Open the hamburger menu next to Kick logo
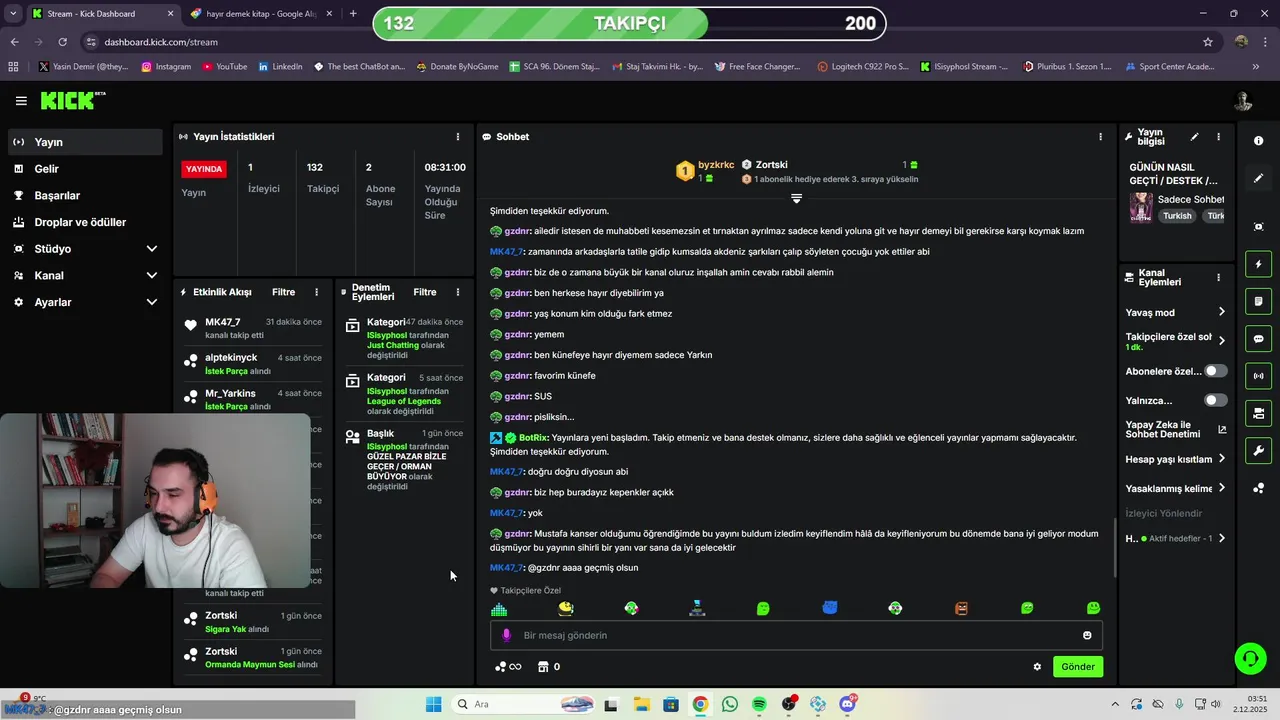The width and height of the screenshot is (1280, 720). 21,101
